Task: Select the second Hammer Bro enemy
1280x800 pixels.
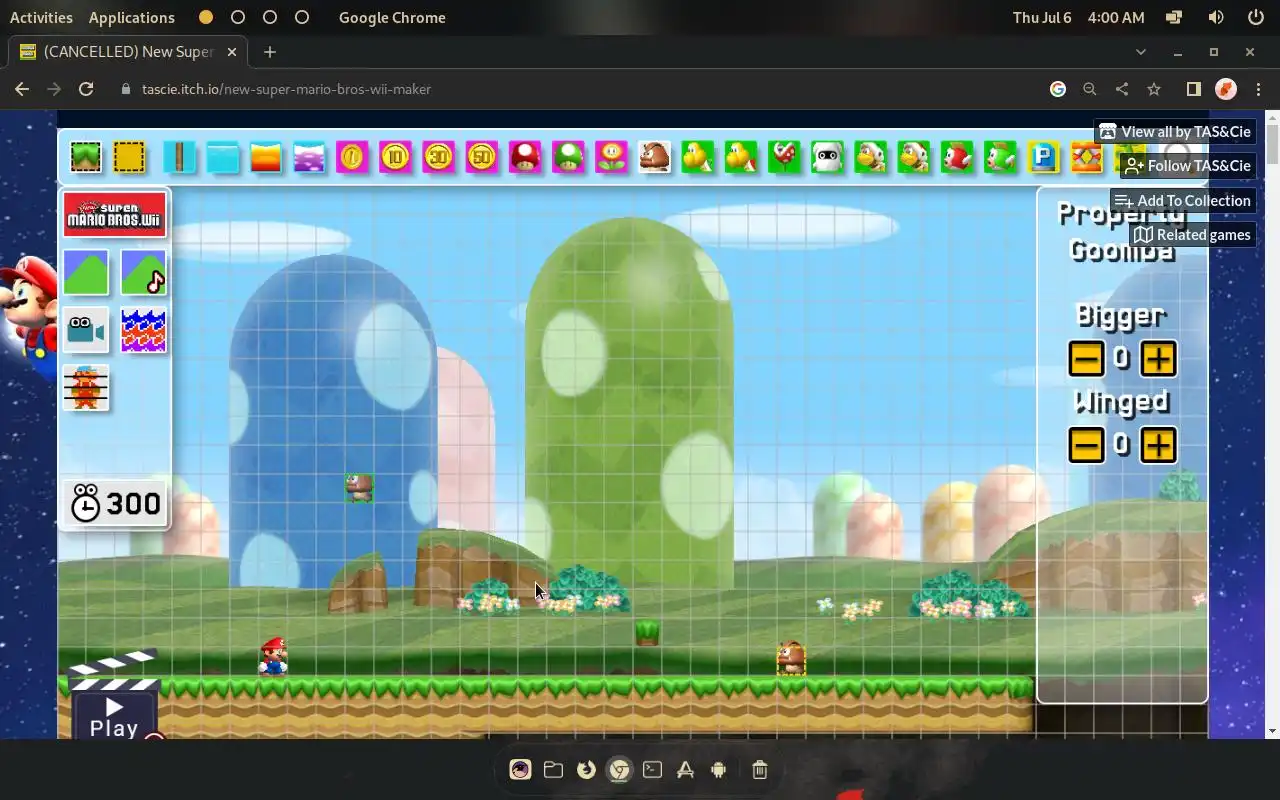Action: click(913, 157)
